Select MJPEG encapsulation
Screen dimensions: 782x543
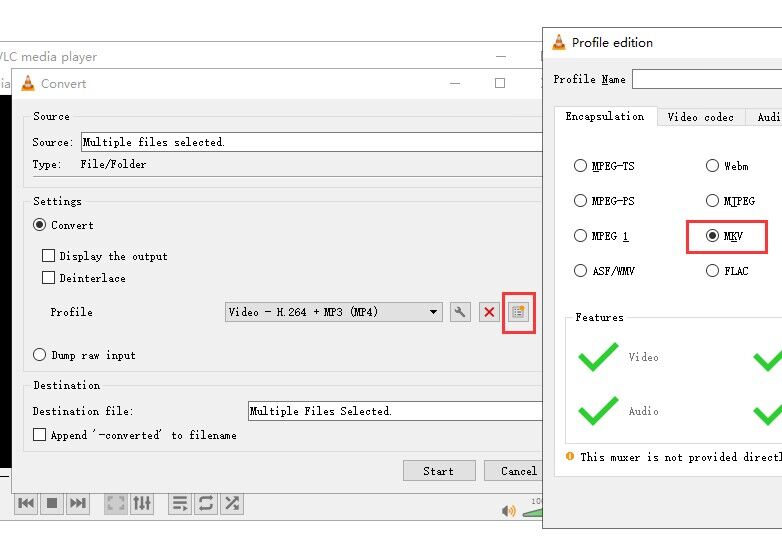(x=712, y=201)
